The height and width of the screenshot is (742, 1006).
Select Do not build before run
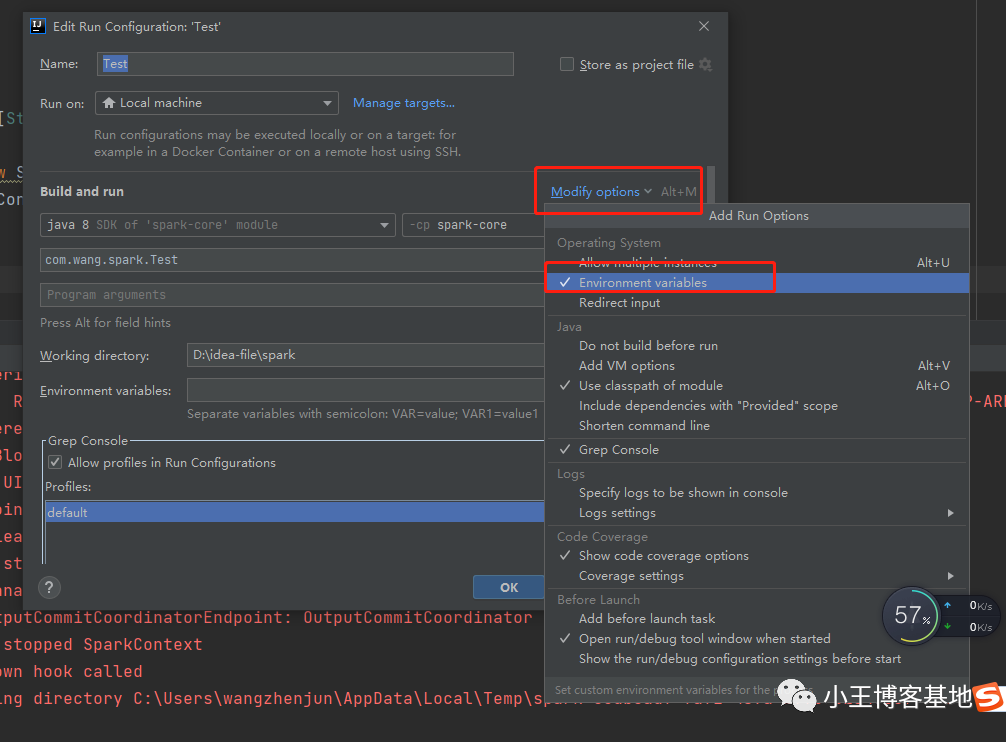coord(756,346)
